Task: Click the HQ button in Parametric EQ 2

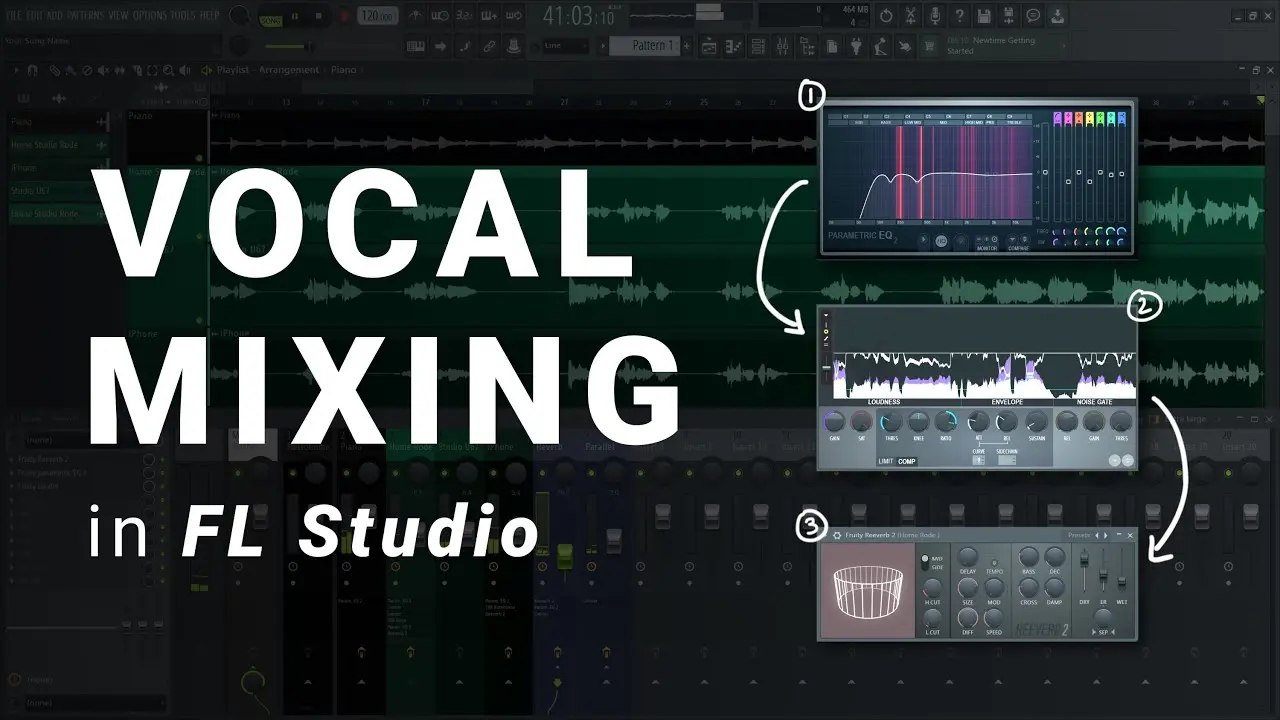Action: 941,241
